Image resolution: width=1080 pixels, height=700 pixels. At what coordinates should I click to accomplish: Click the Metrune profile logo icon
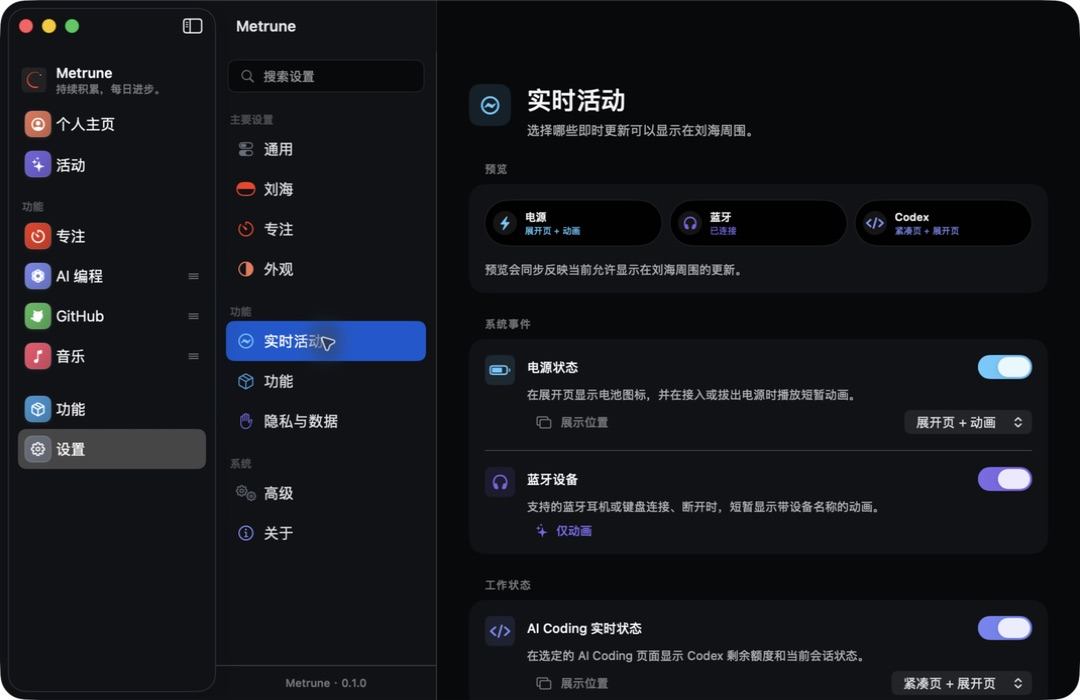point(34,80)
